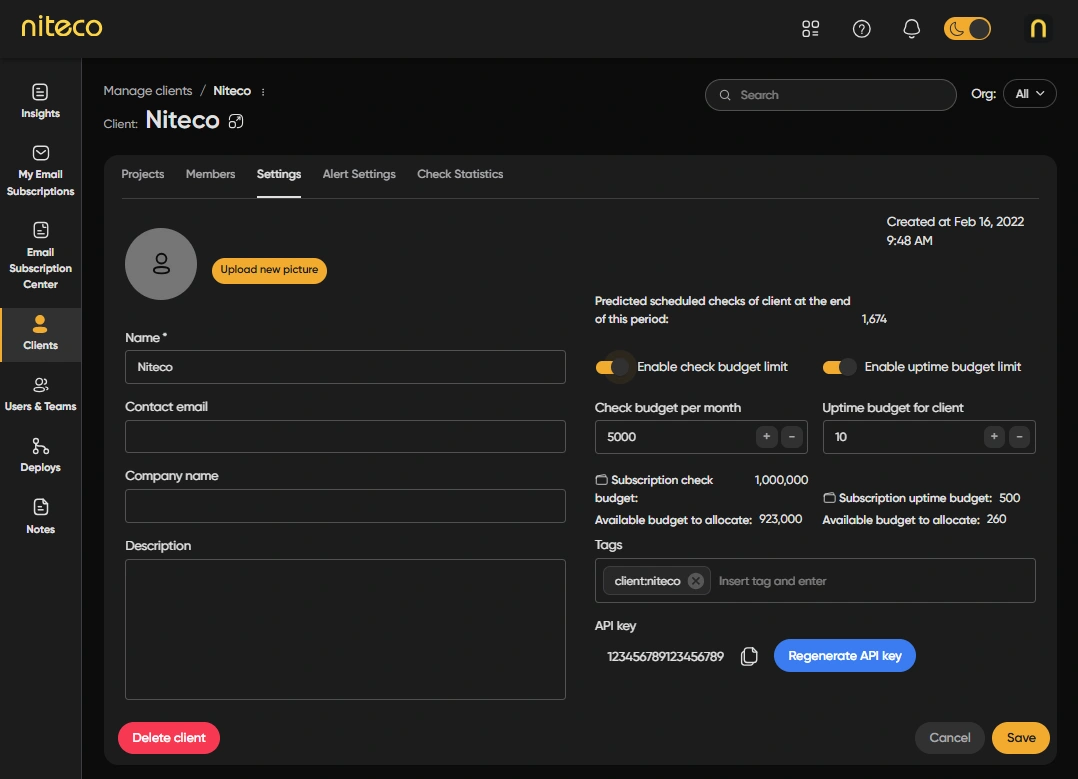Increase Uptime budget for client with plus
Image resolution: width=1078 pixels, height=779 pixels.
click(x=994, y=437)
